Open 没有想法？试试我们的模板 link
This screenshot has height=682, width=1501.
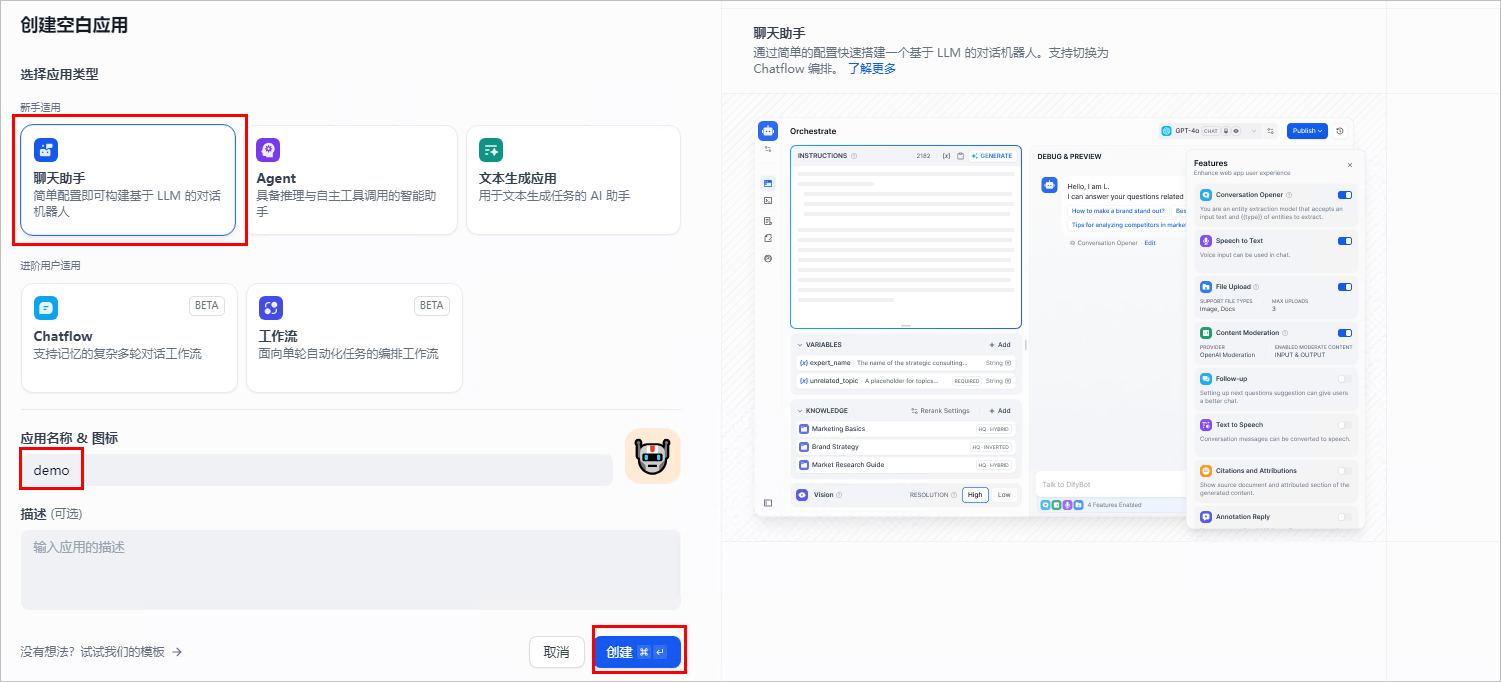[x=101, y=652]
